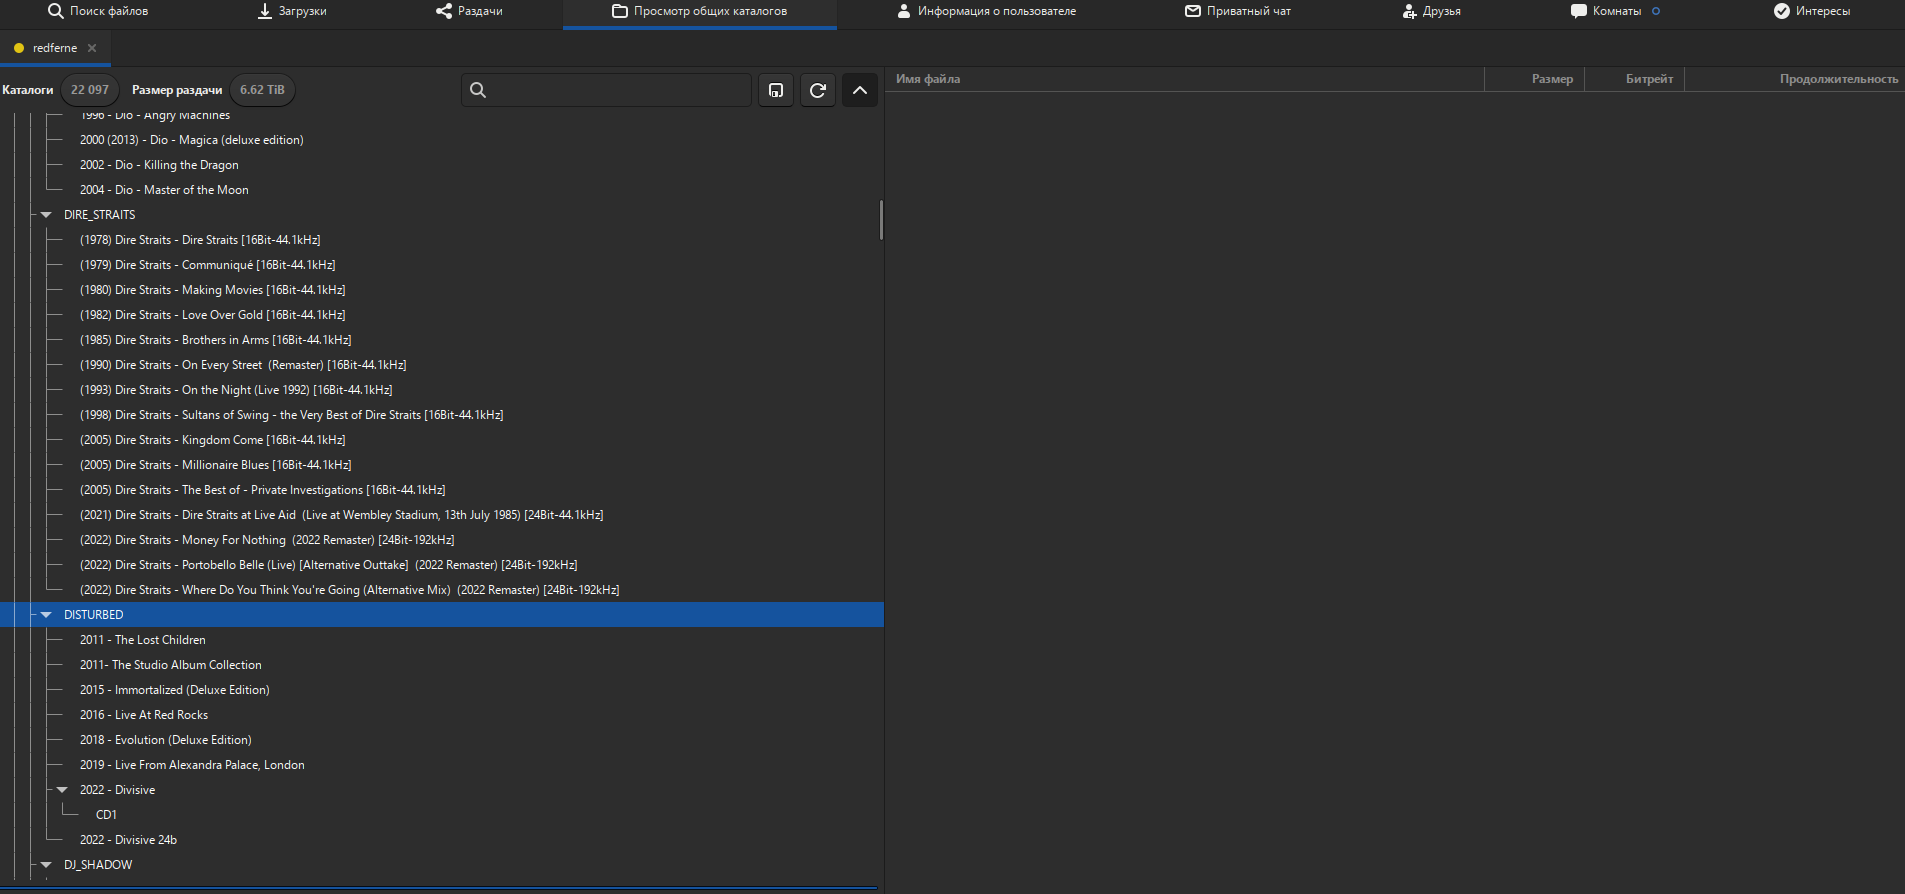Select (2022) Dire Straits - Money For Nothing

[x=267, y=540]
